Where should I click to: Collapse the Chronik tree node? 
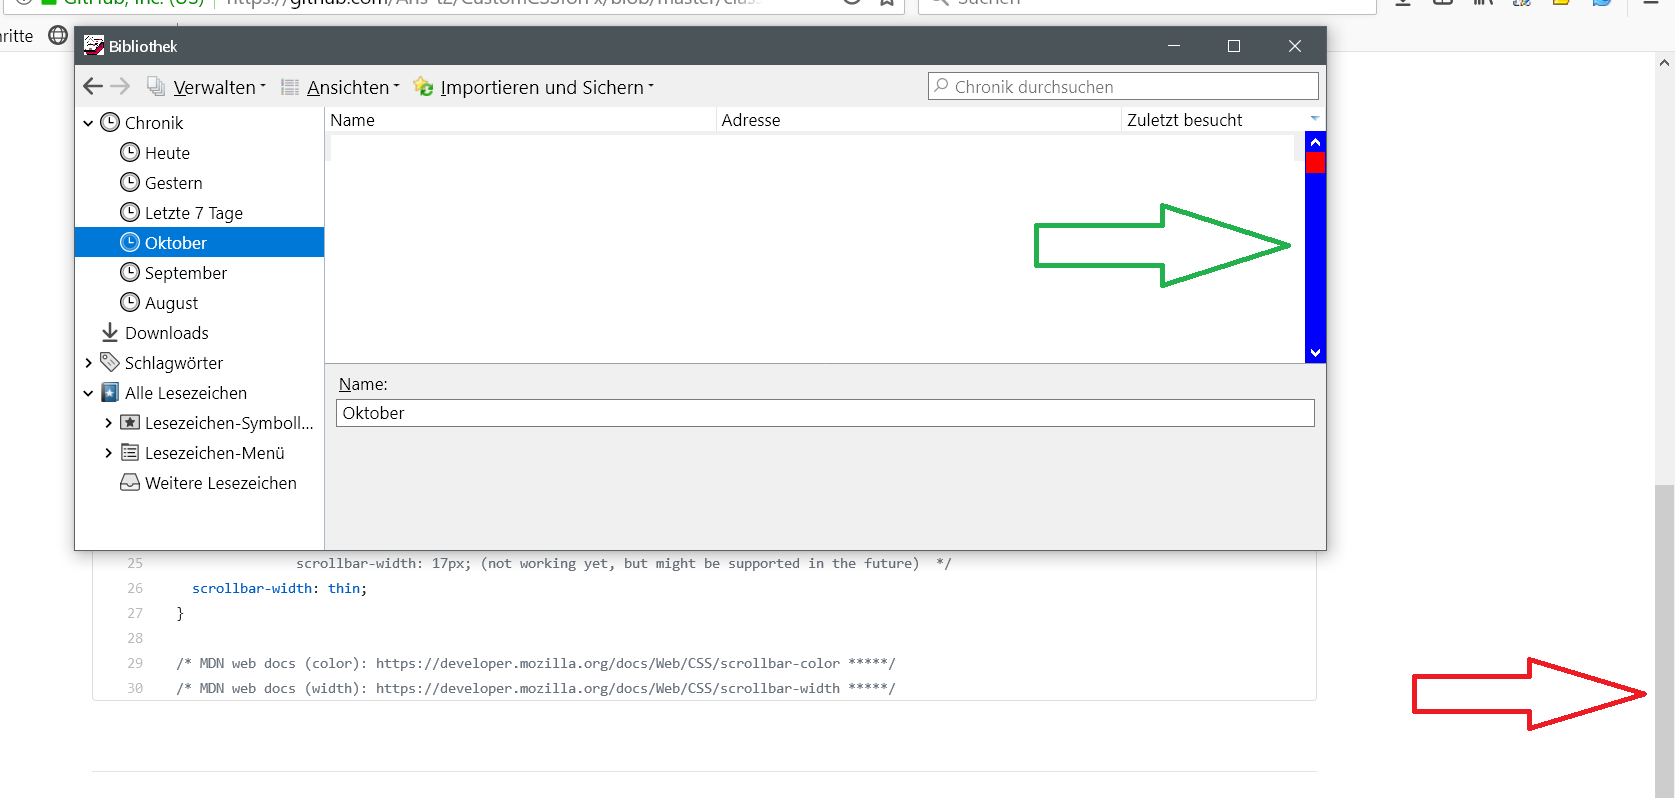(88, 123)
